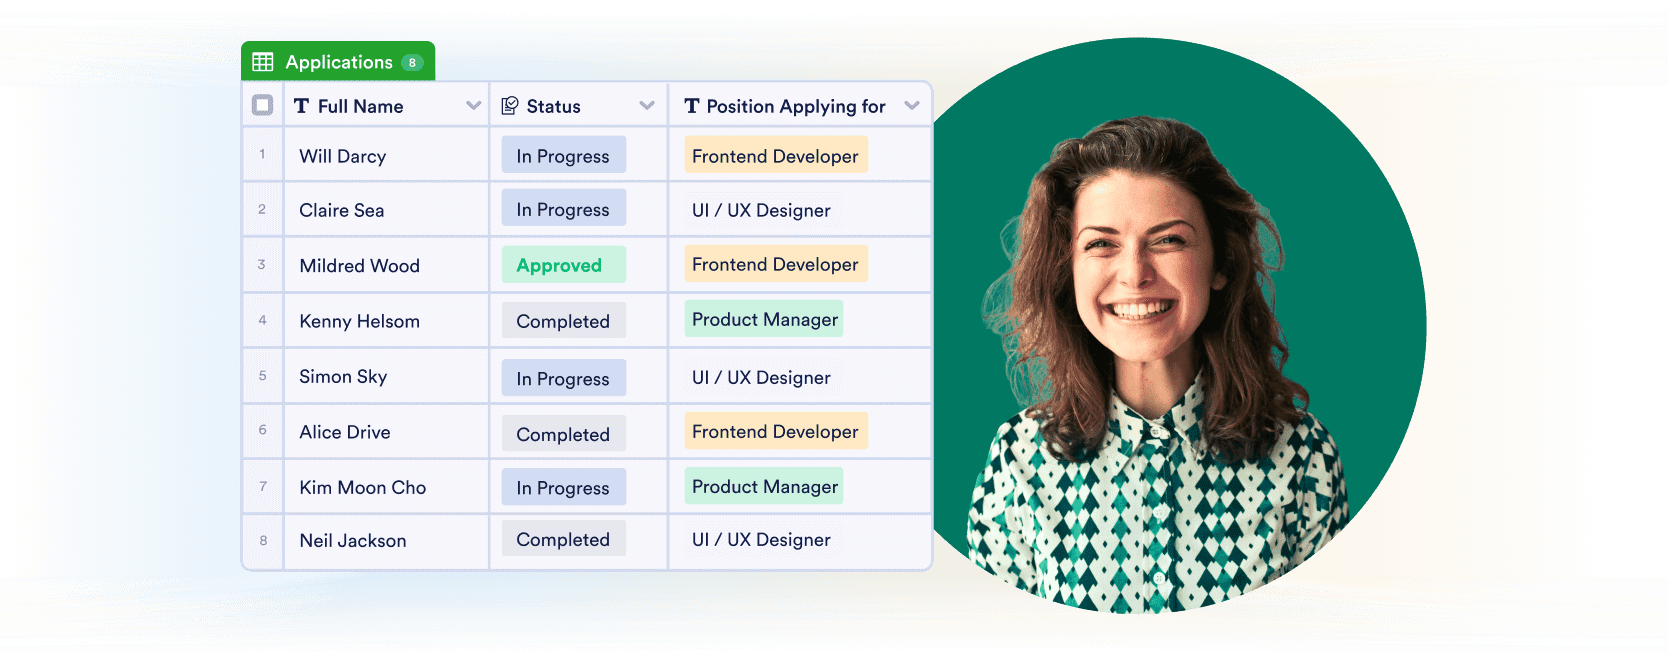Select the Mildred Wood name cell
Screen dimensions: 1668x663
[x=387, y=265]
